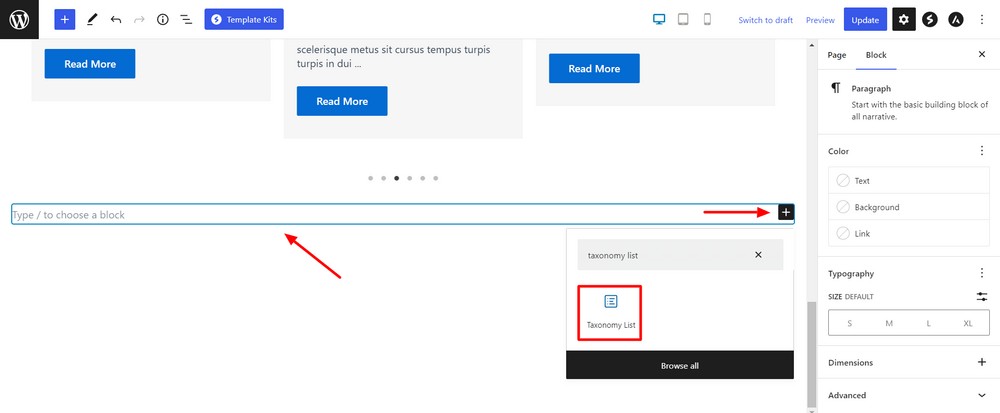Select the pencil Tools icon

92,19
